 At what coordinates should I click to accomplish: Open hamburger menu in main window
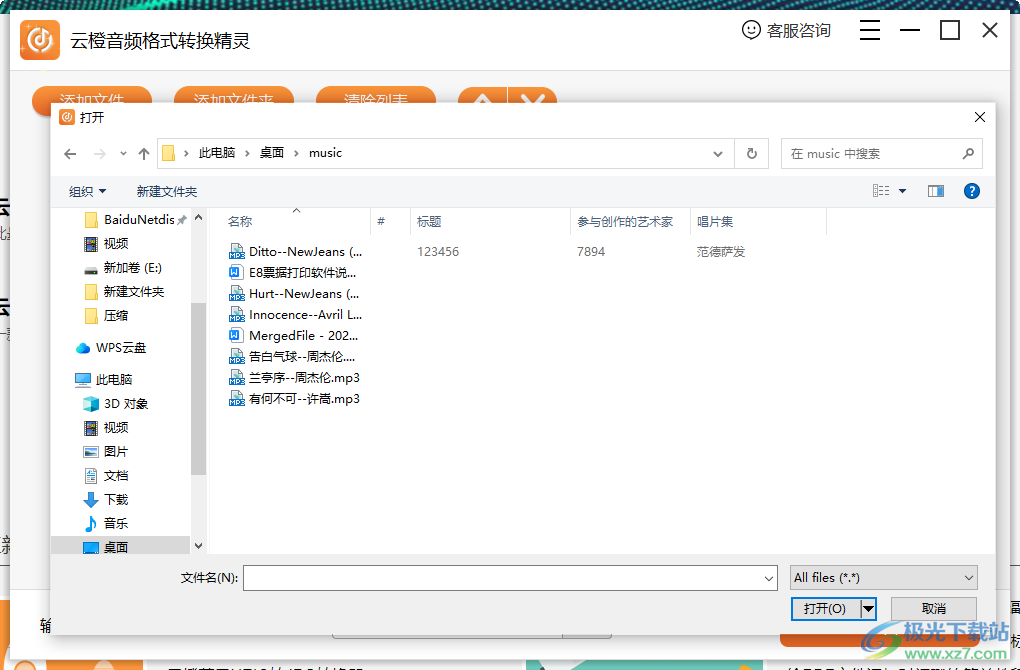pyautogui.click(x=870, y=31)
